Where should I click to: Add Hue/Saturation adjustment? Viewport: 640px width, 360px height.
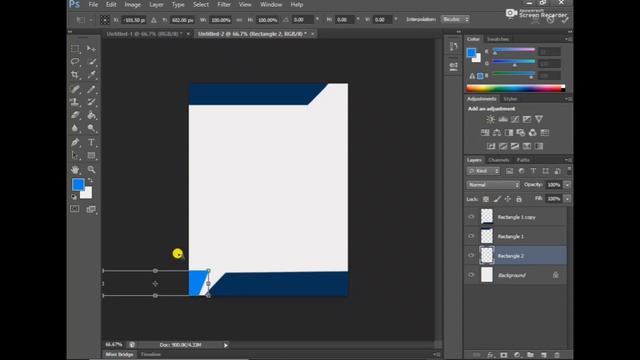pyautogui.click(x=485, y=133)
